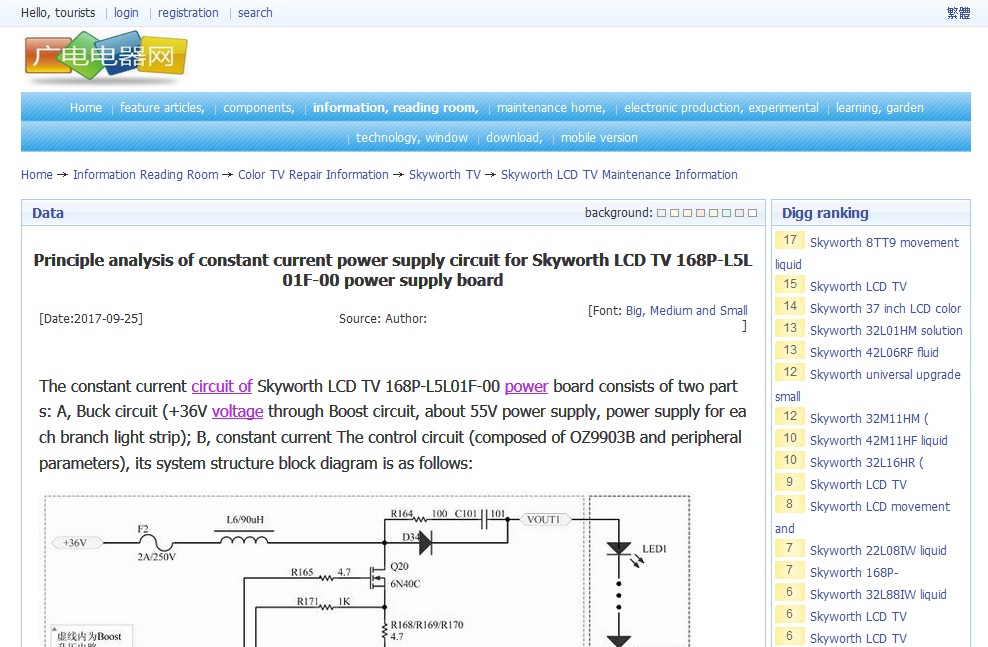Click the circuit diagram image
This screenshot has height=647, width=988.
367,570
